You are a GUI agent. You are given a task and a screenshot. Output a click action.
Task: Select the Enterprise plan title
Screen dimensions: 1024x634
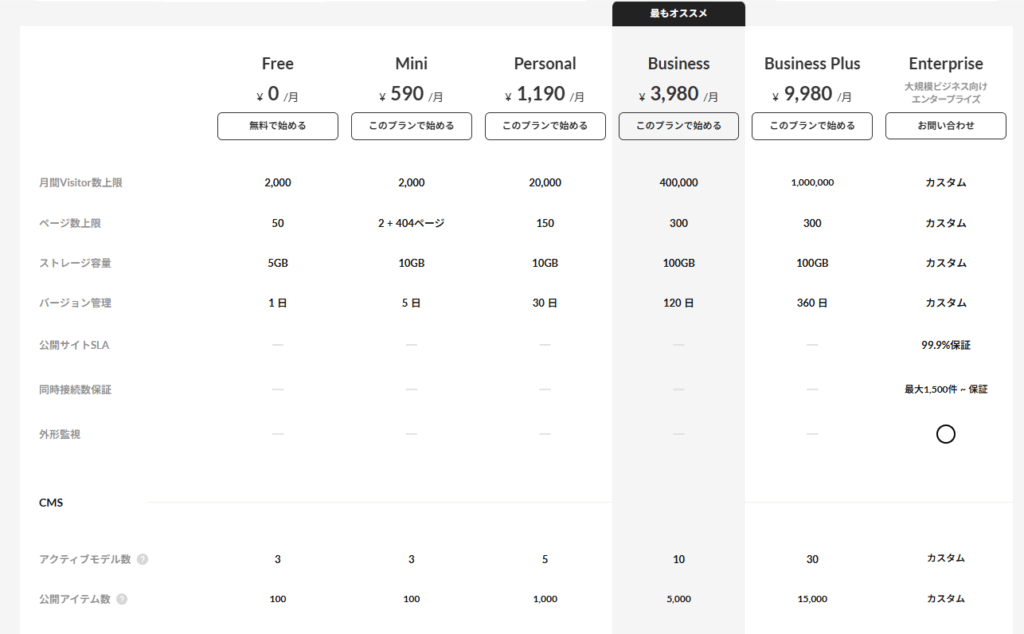click(945, 64)
